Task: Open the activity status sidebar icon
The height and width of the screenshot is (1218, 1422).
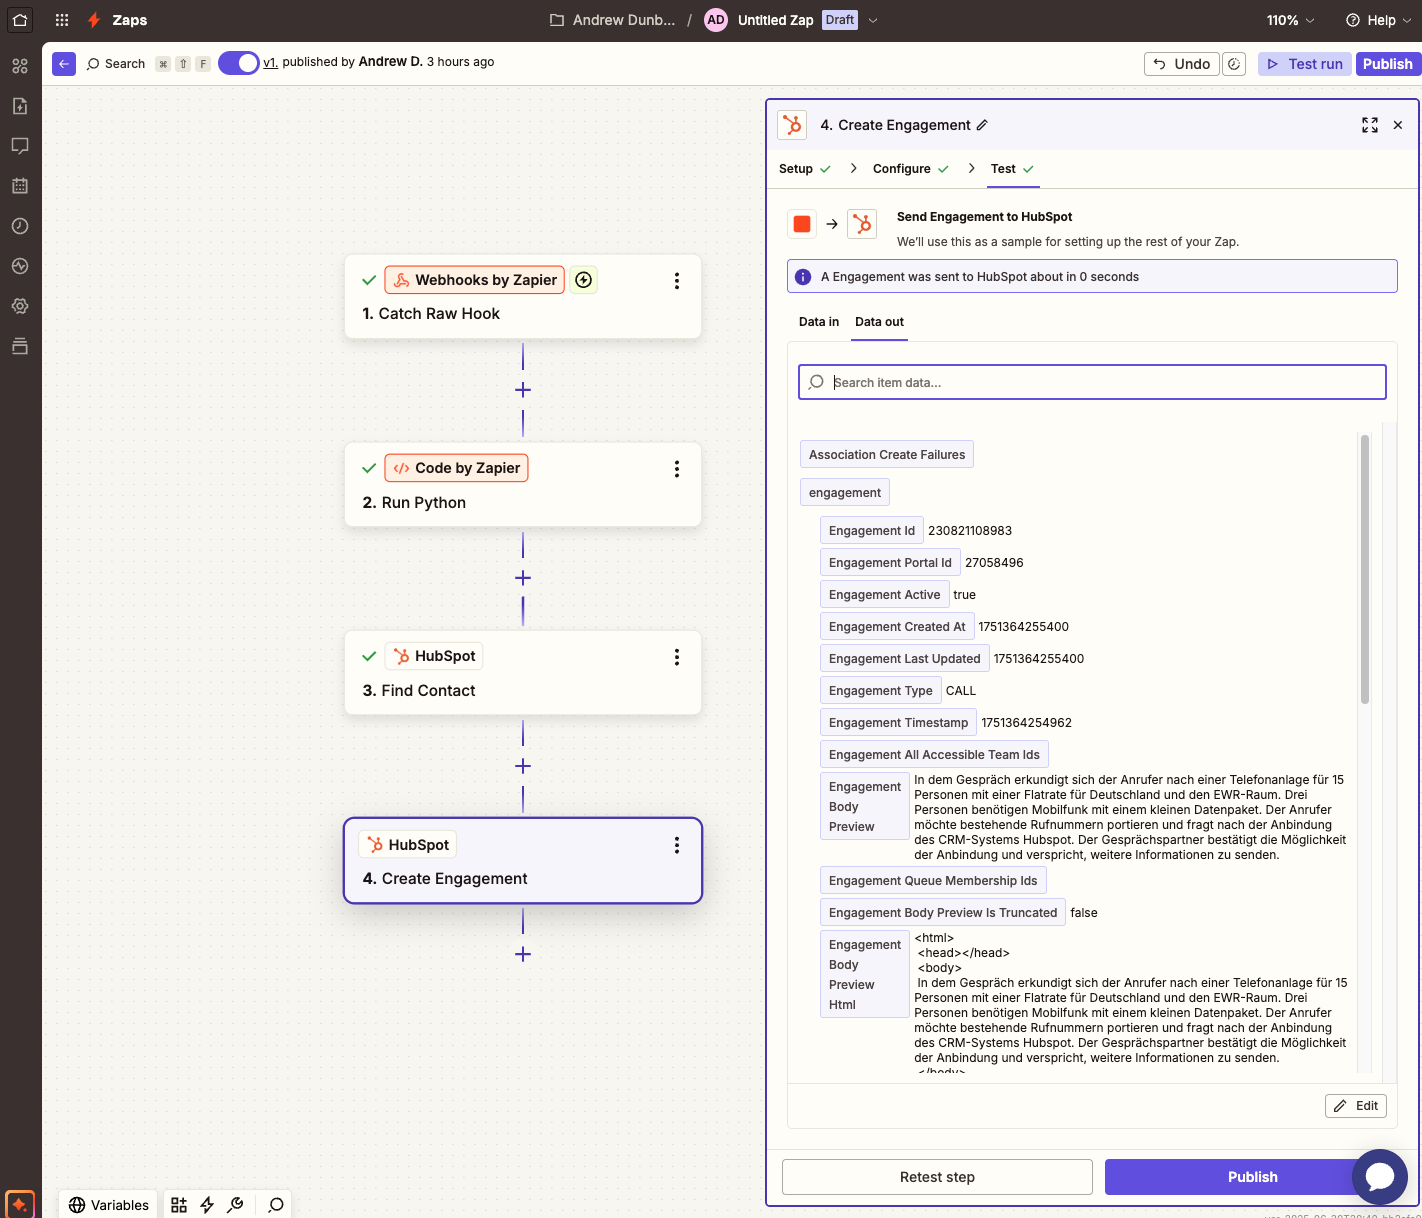Action: coord(20,266)
